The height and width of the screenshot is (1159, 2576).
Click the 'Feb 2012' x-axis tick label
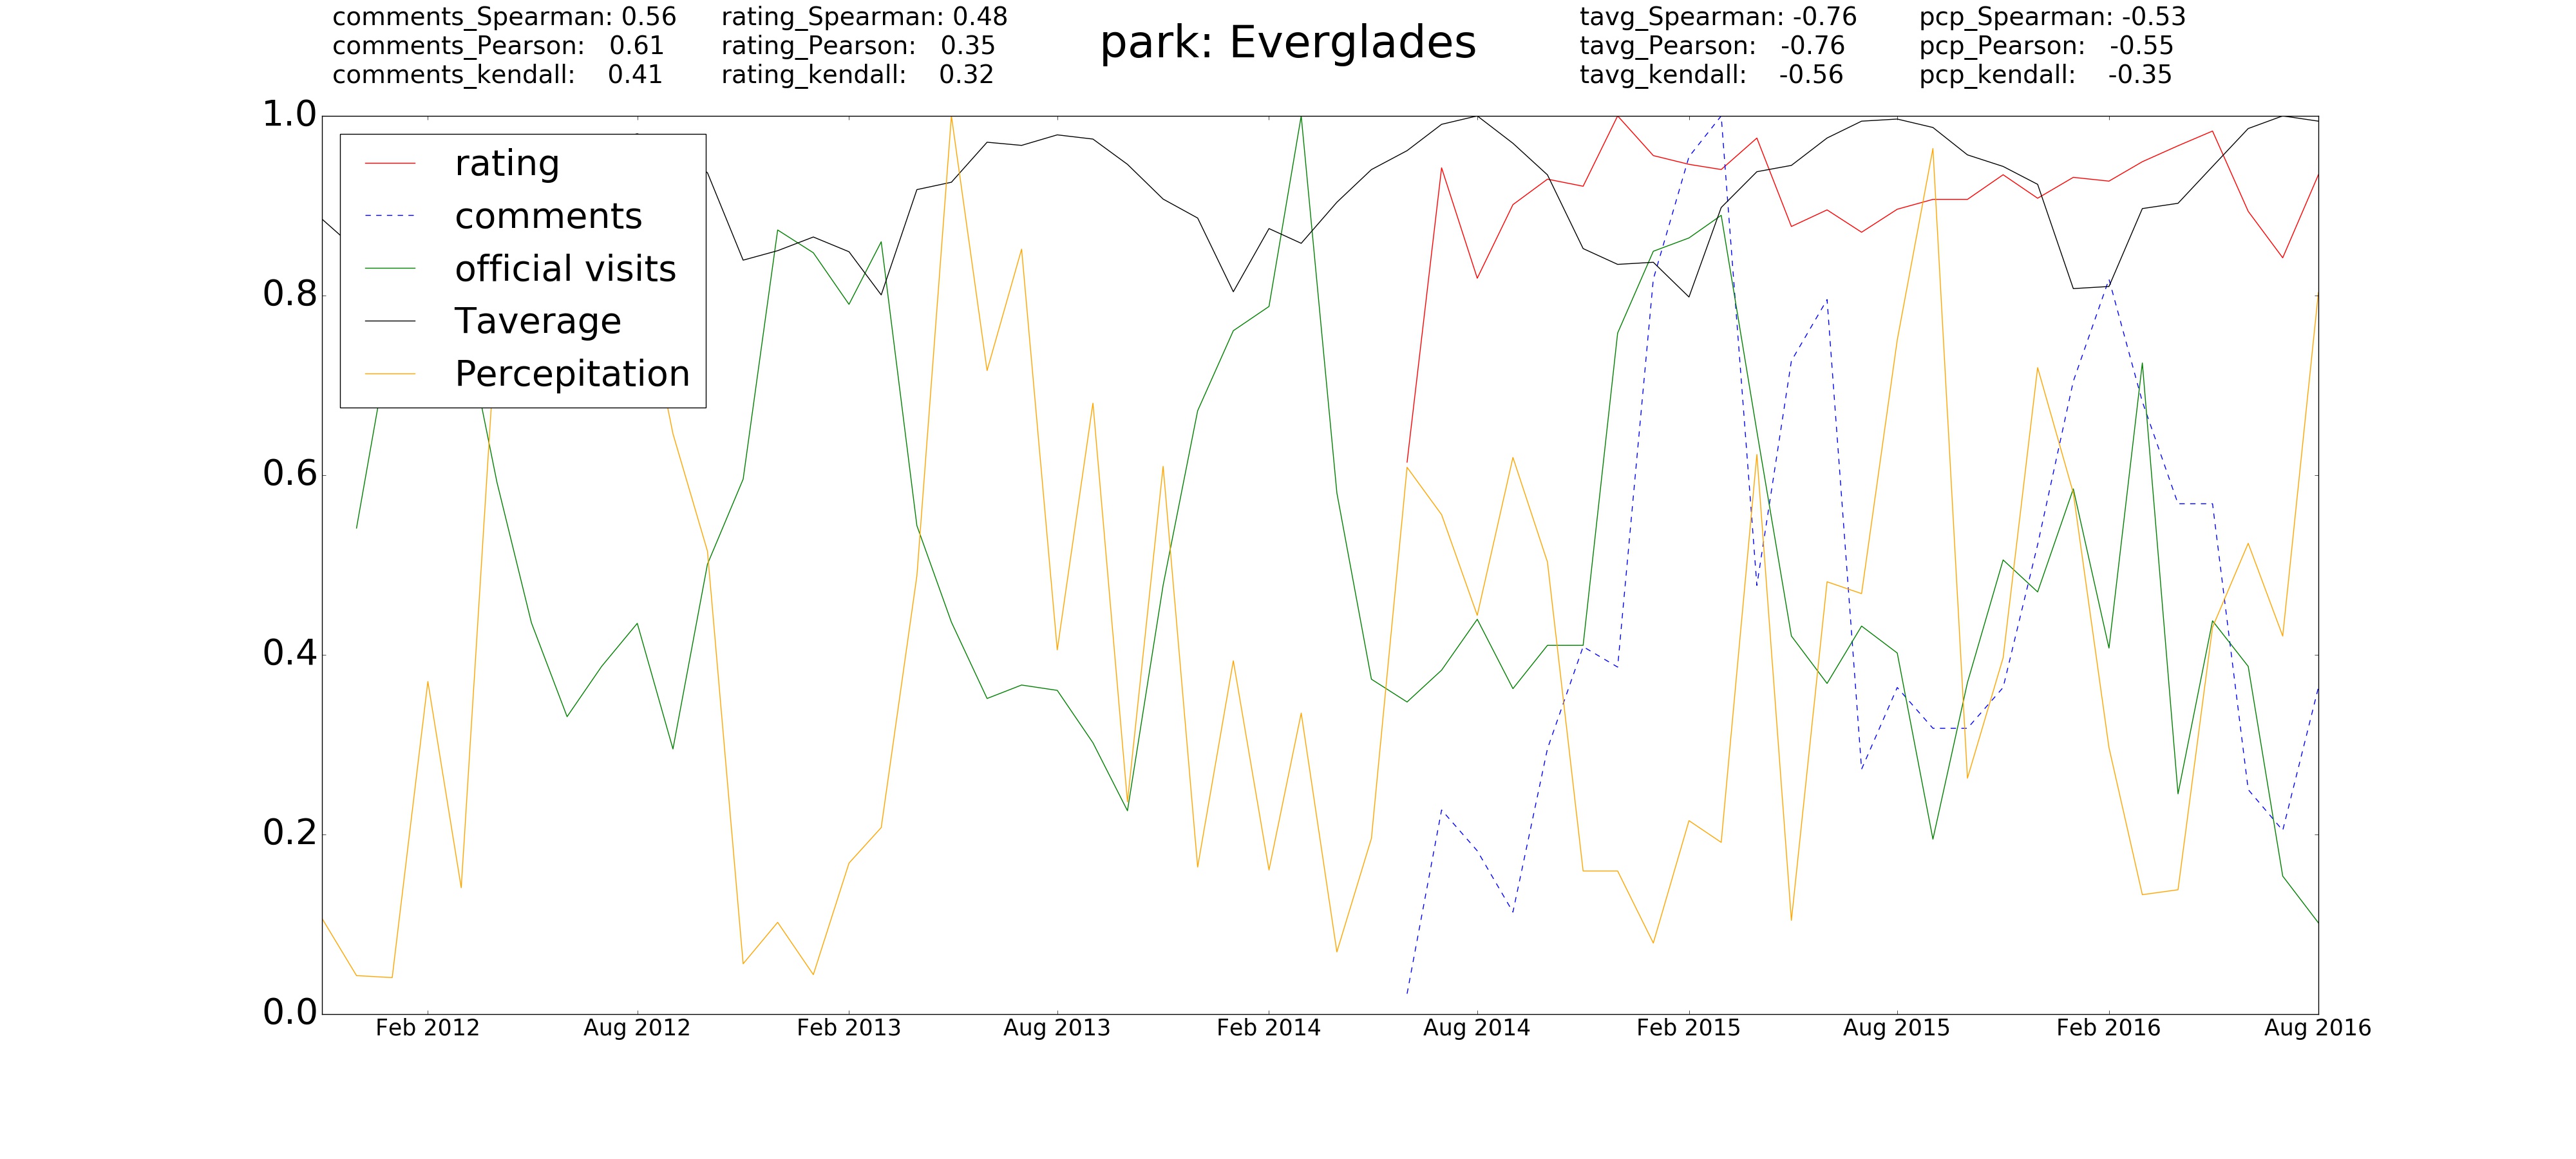pyautogui.click(x=427, y=1028)
